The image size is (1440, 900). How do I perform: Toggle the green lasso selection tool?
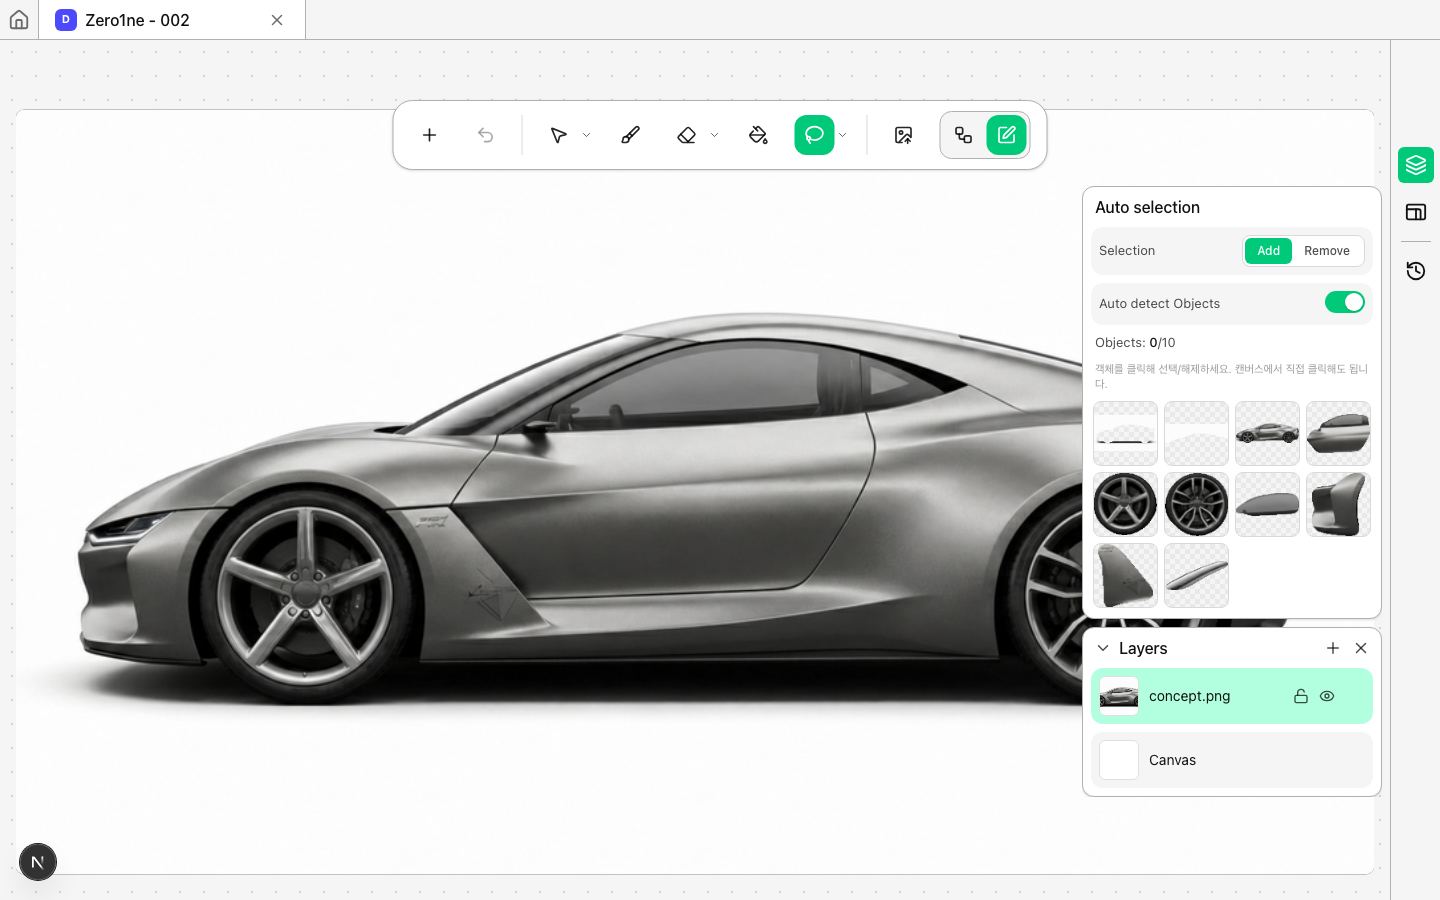pos(814,135)
